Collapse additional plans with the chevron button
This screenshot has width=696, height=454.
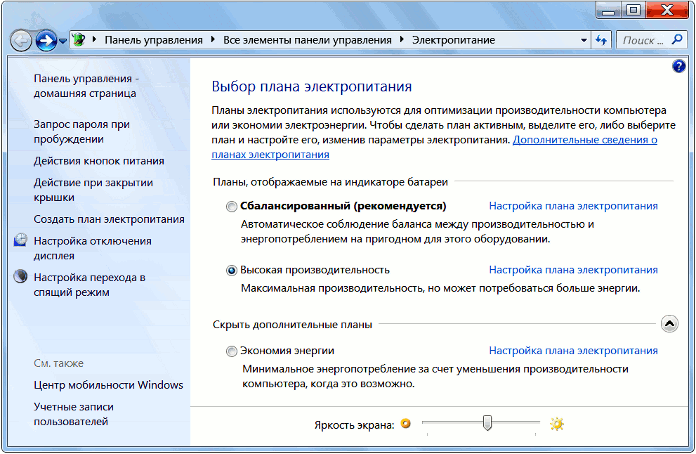669,324
